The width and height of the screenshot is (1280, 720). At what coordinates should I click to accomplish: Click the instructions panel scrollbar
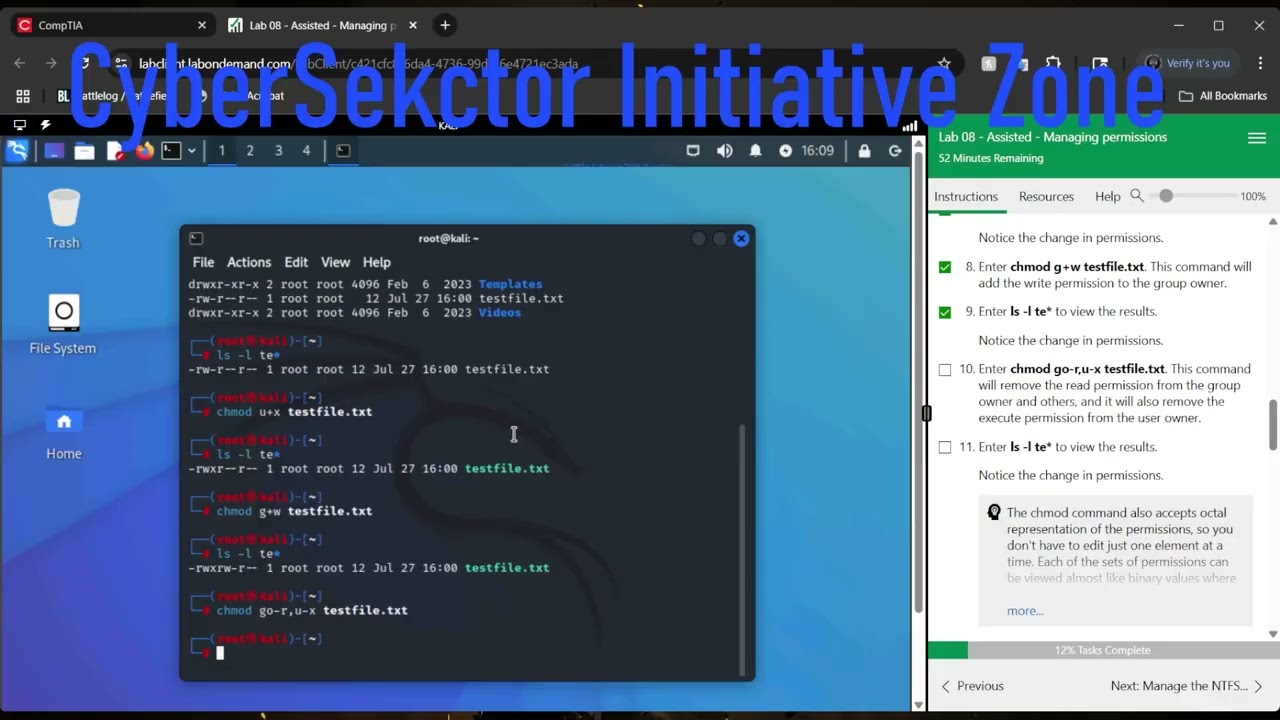pyautogui.click(x=1273, y=425)
